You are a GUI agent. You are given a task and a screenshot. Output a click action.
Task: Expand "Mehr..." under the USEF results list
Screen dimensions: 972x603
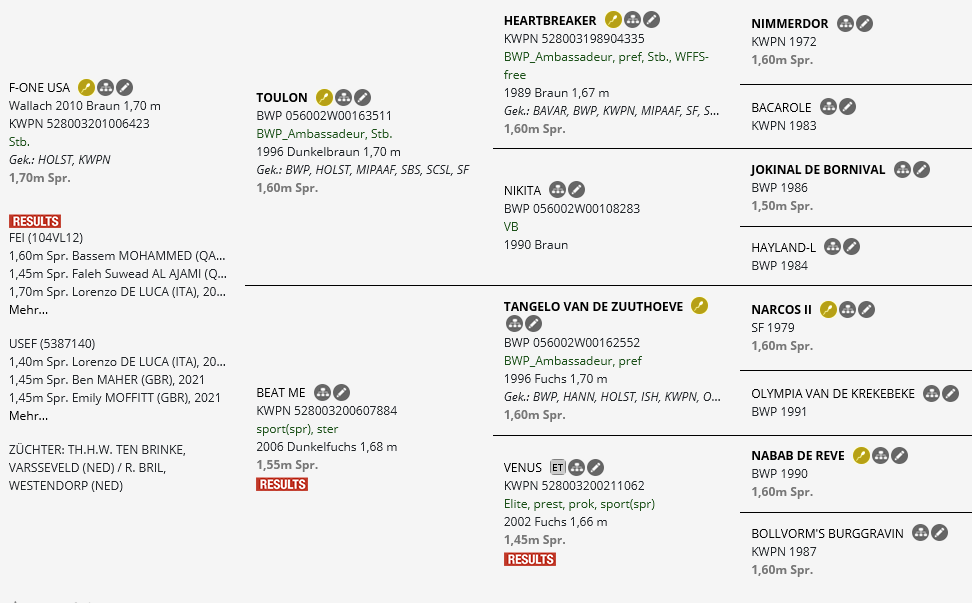pyautogui.click(x=28, y=415)
